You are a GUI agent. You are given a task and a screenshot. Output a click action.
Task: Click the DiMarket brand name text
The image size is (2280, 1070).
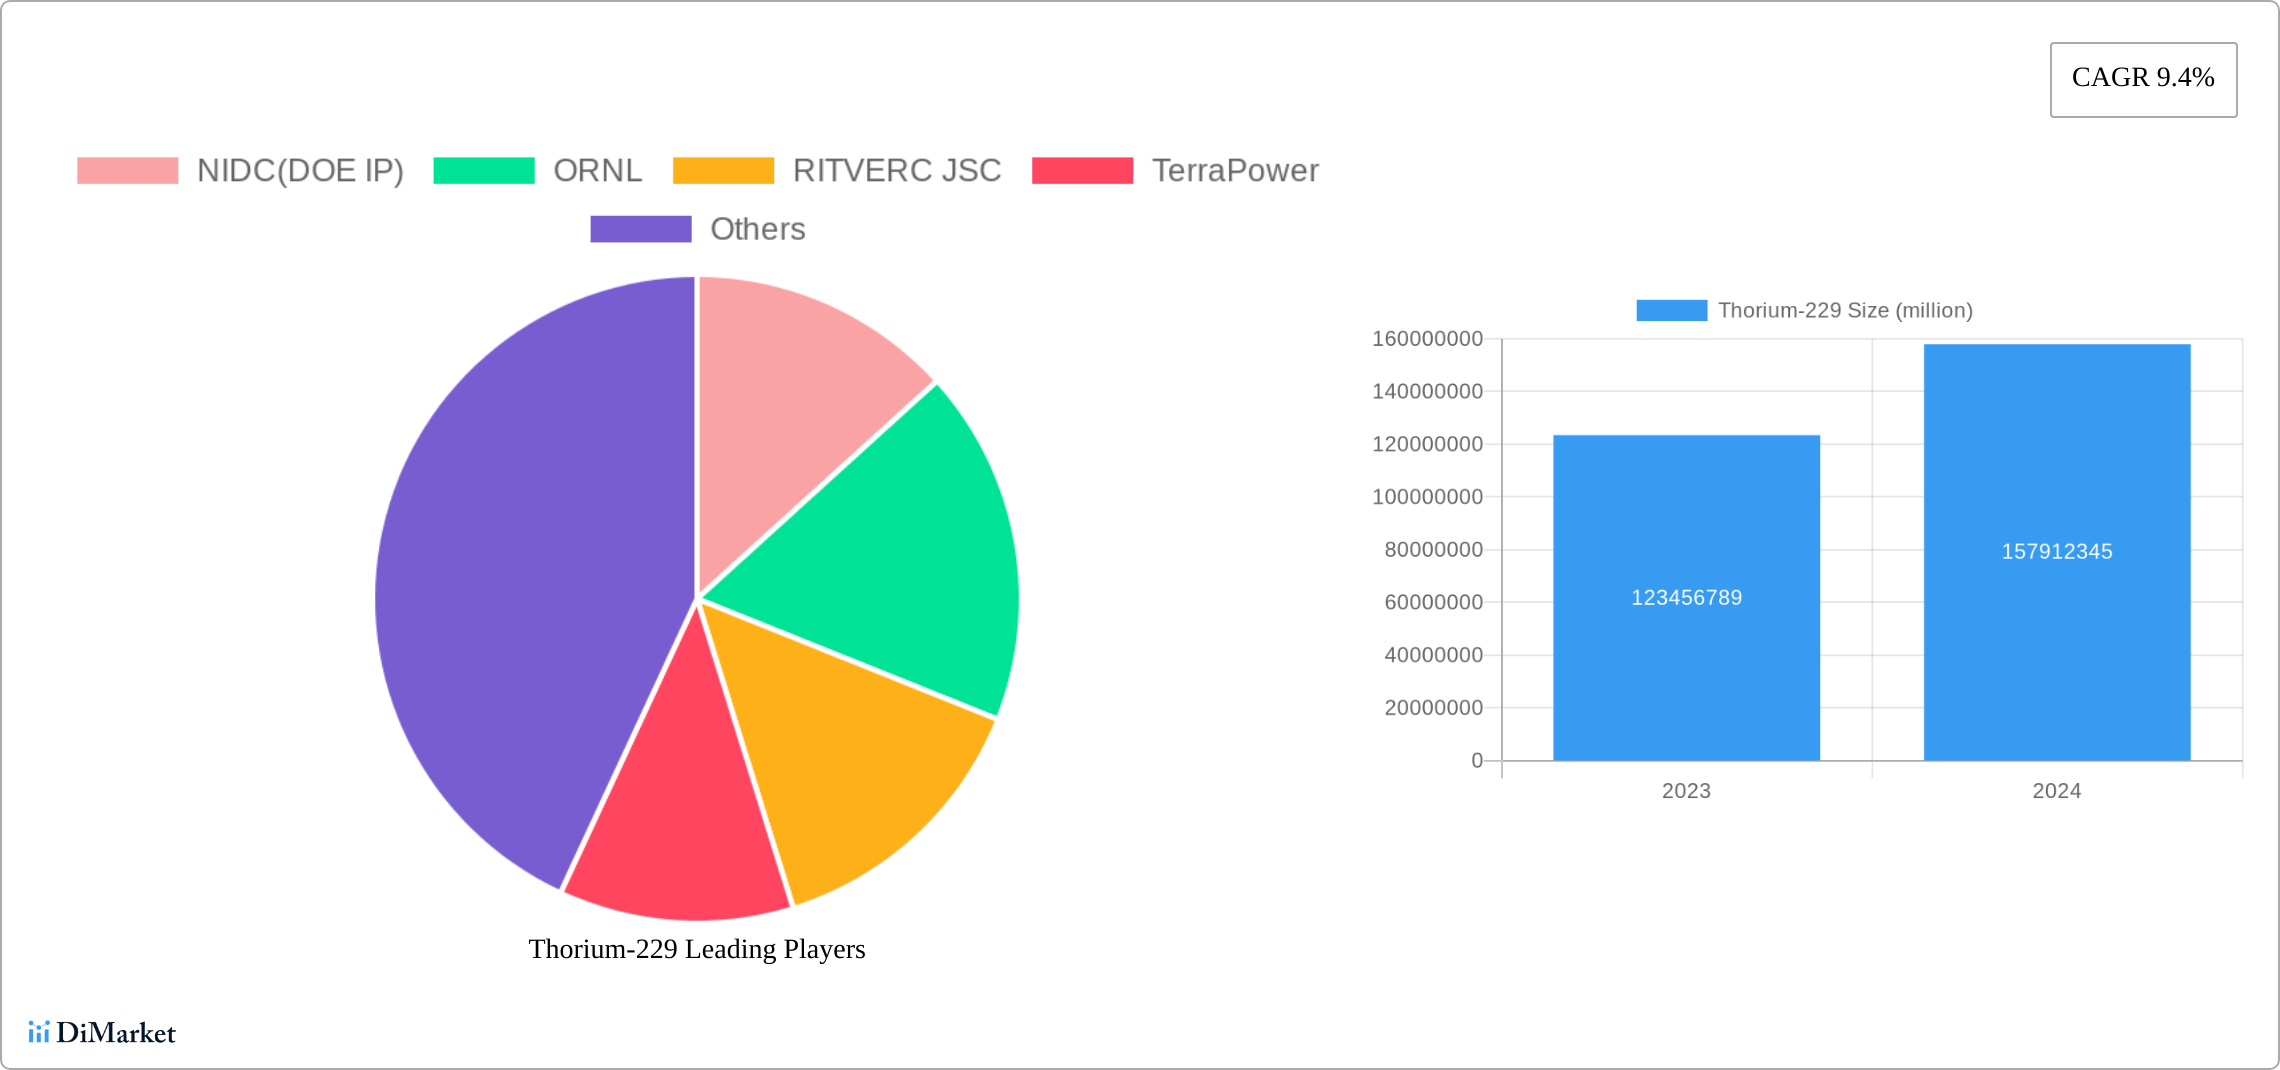[116, 1033]
